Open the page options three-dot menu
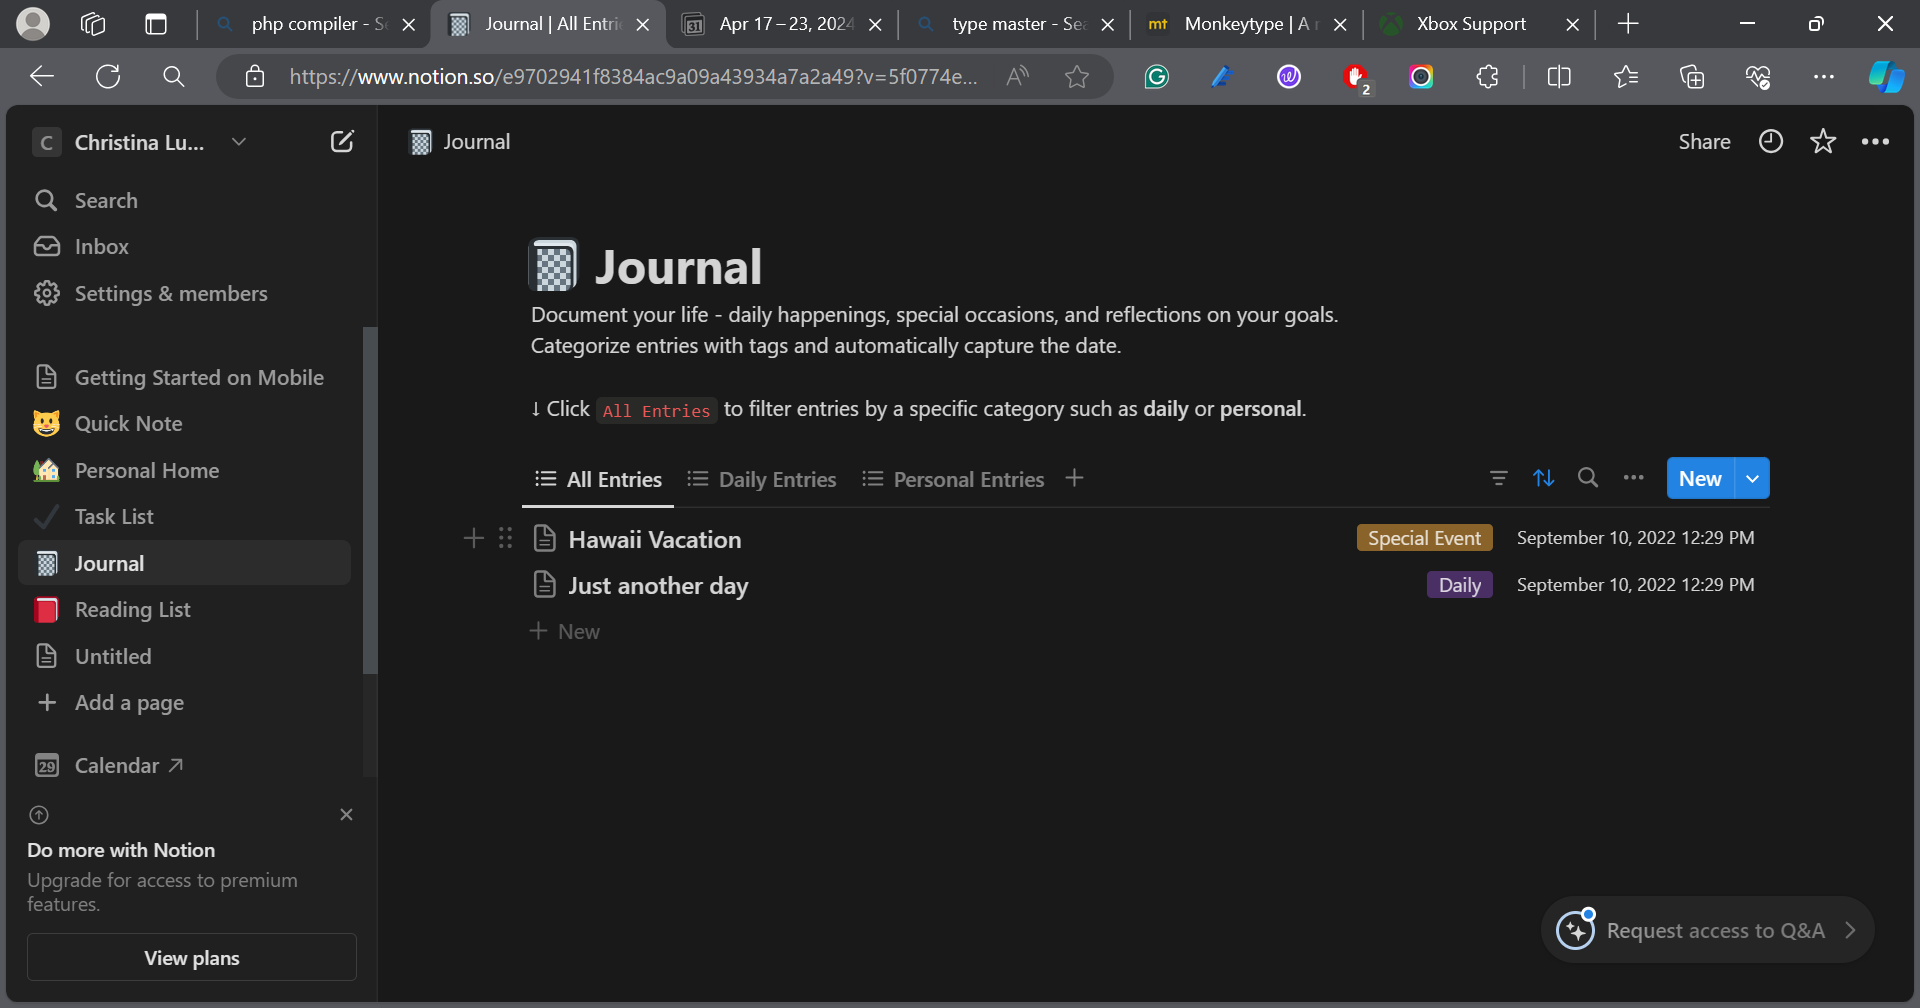This screenshot has height=1008, width=1920. (x=1875, y=142)
